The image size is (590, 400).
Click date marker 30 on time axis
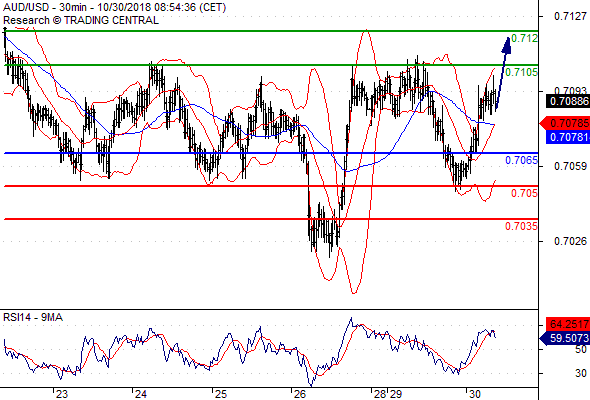point(474,394)
